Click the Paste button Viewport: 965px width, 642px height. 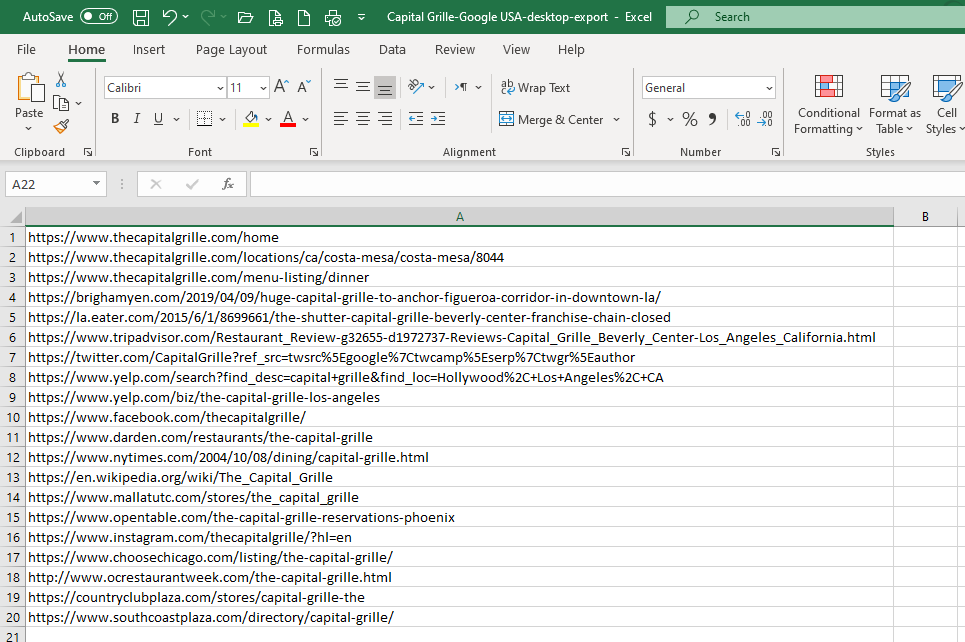click(29, 98)
